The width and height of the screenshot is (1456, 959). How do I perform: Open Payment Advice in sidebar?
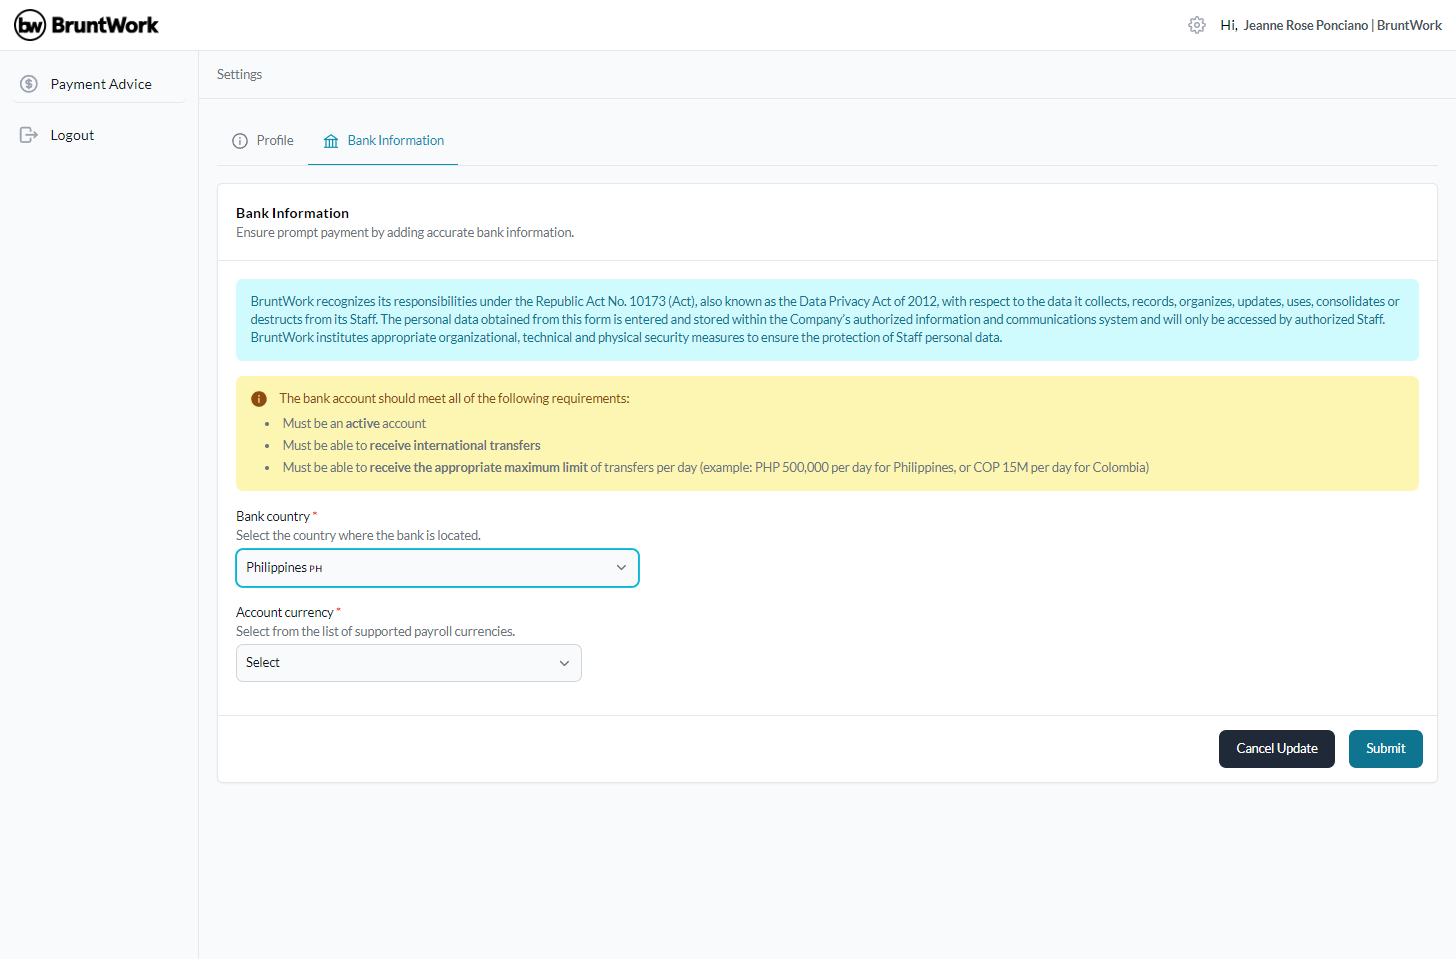tap(99, 84)
